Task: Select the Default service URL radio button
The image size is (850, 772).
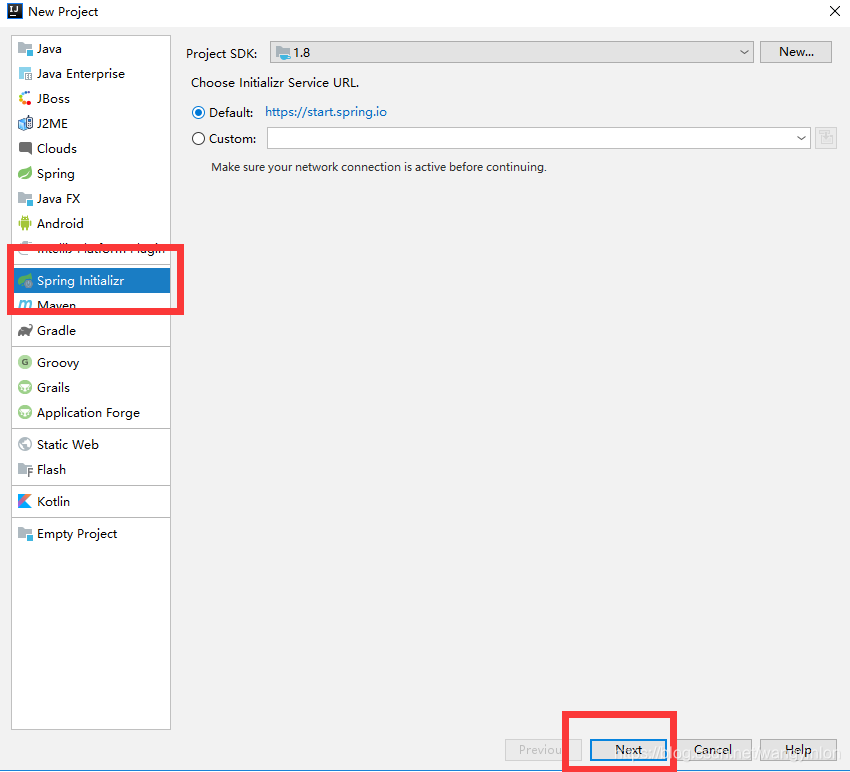Action: point(198,113)
